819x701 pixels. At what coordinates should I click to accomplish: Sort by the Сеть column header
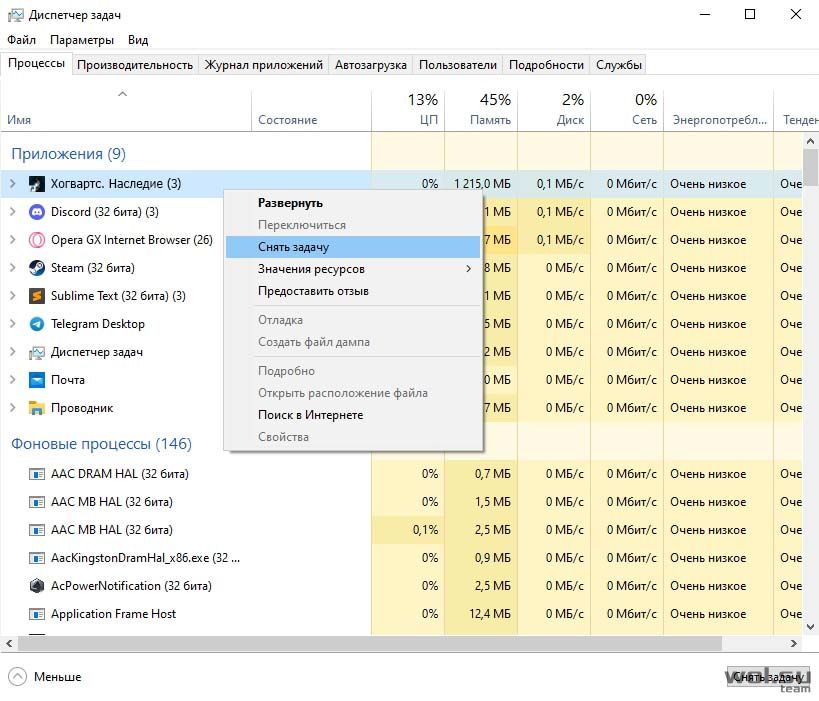pos(627,110)
